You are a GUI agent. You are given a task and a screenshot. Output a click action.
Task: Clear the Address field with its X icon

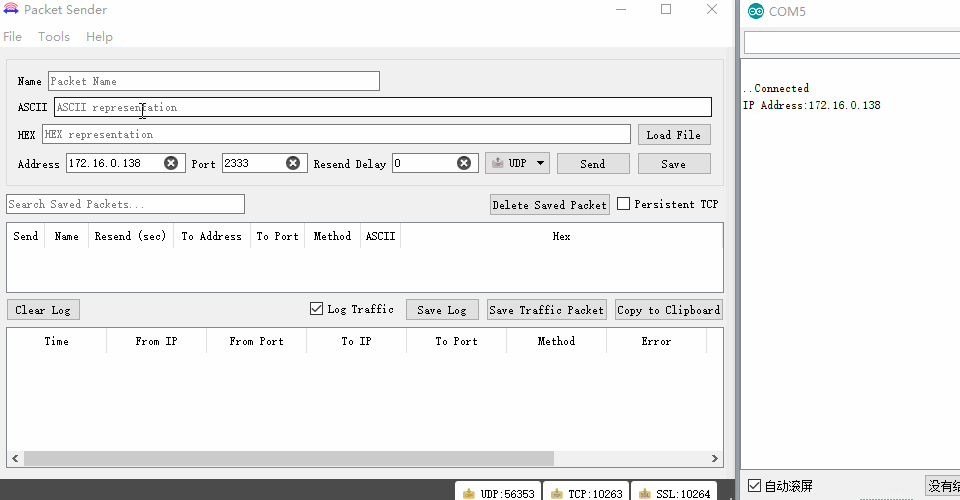171,163
